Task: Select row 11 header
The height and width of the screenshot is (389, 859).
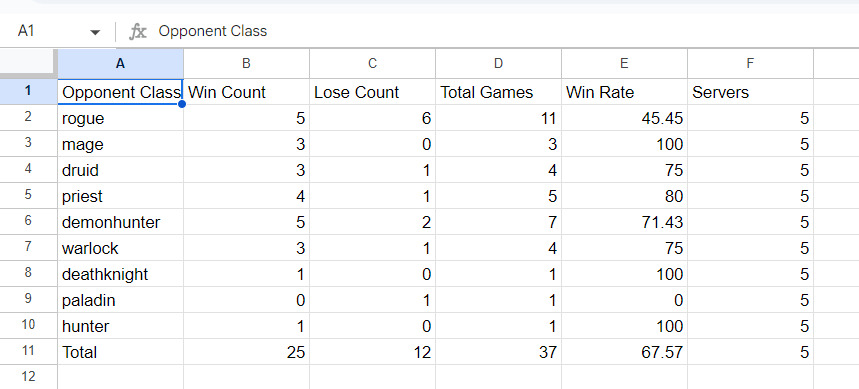Action: point(28,352)
